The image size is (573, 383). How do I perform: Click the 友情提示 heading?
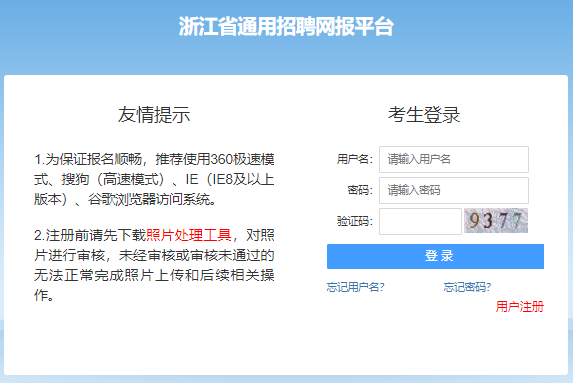[154, 115]
